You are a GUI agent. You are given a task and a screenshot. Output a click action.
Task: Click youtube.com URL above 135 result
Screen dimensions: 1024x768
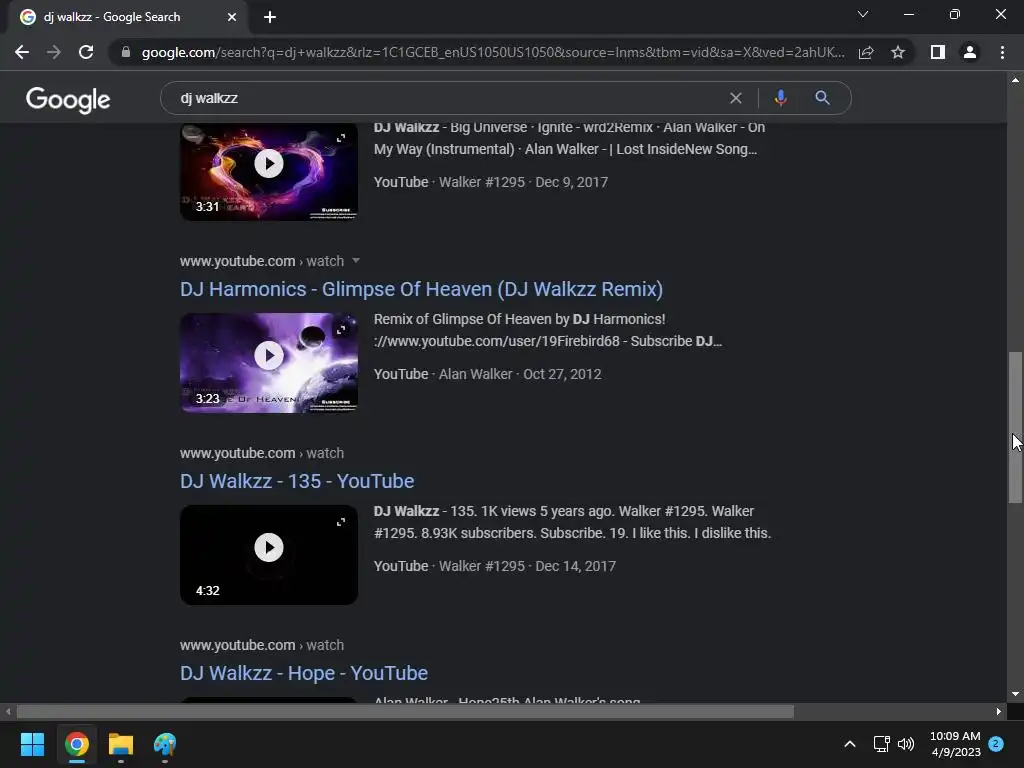(262, 453)
